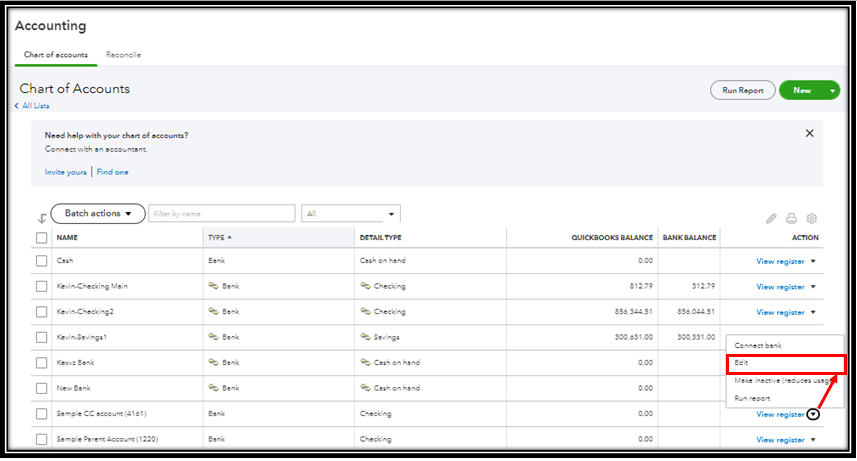857x461 pixels.
Task: Open View register for Kevin-Checking Main
Action: coord(780,287)
